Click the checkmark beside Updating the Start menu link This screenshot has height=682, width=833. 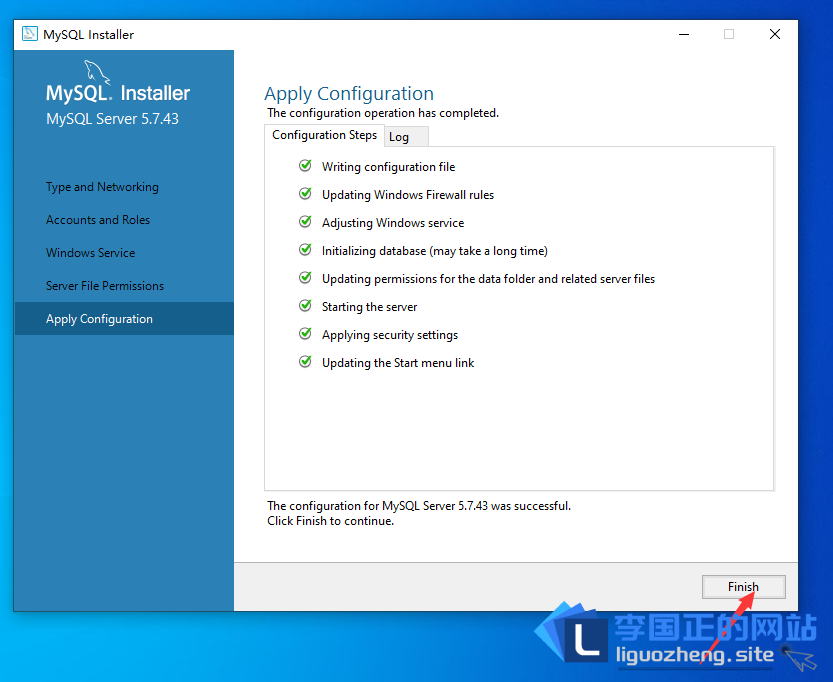[x=305, y=362]
